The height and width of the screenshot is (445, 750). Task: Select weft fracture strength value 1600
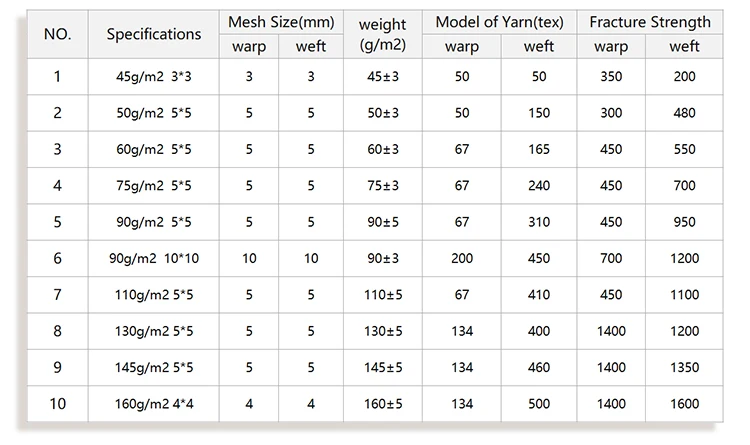[684, 404]
